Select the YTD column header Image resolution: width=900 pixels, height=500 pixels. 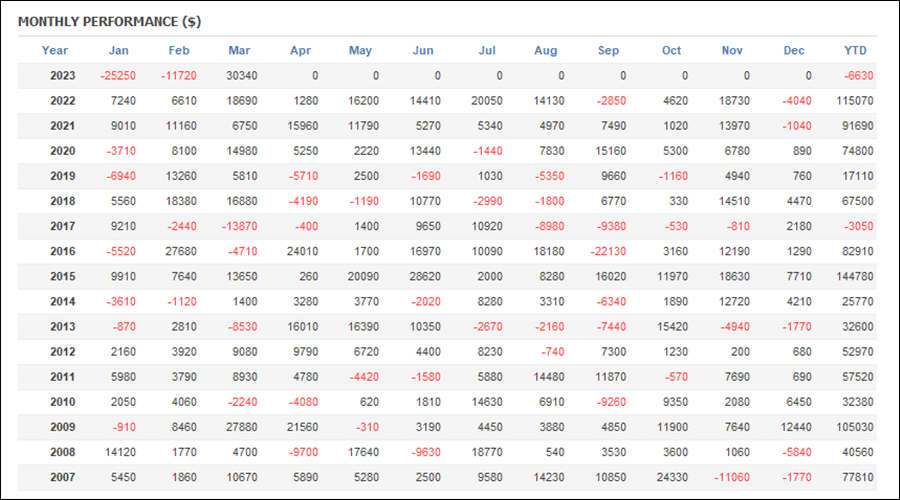click(x=855, y=51)
